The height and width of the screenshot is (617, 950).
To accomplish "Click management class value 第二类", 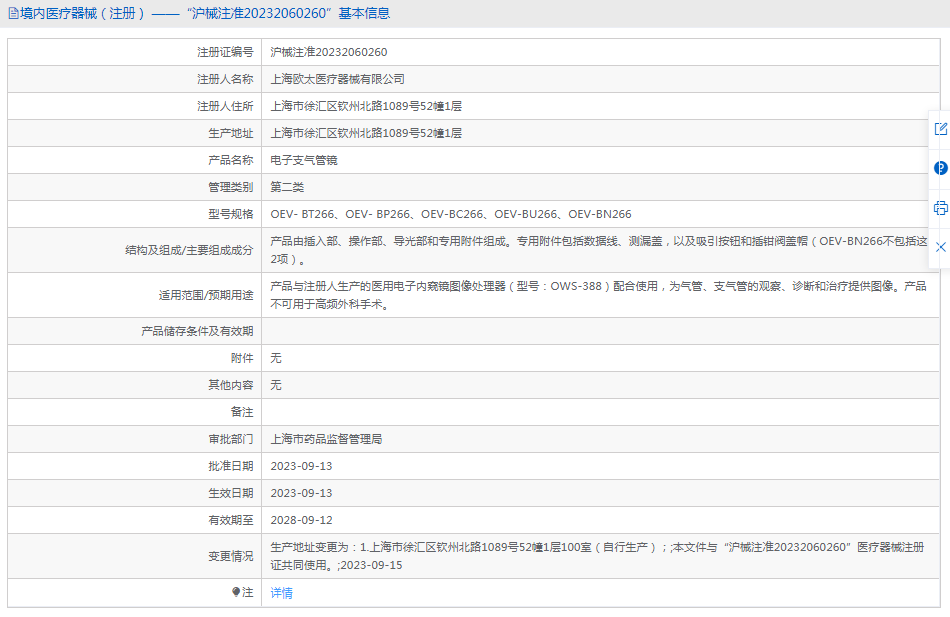I will 287,187.
